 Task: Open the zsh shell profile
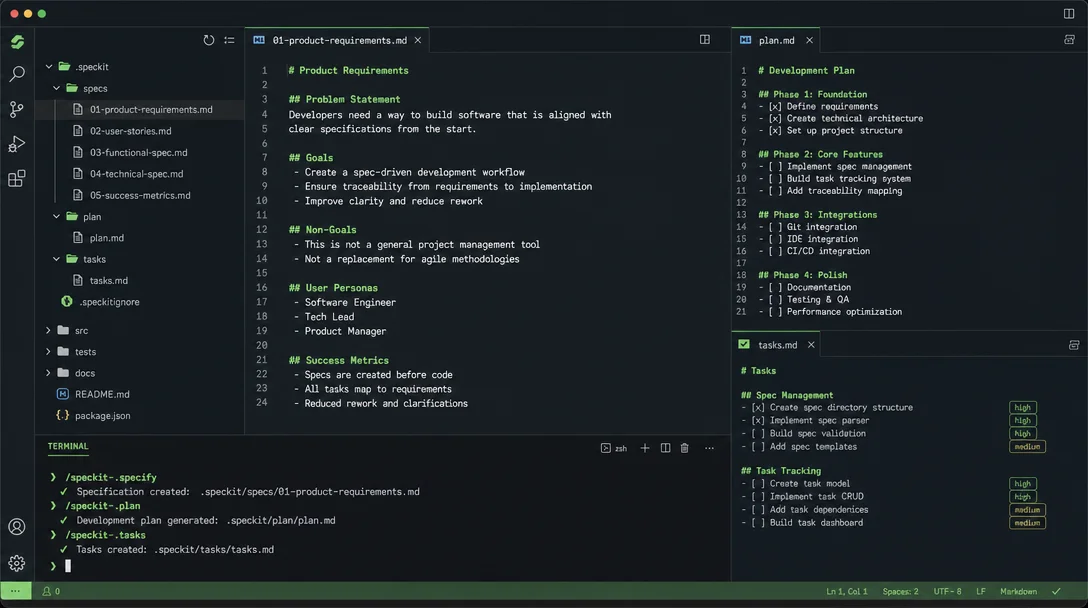pyautogui.click(x=613, y=448)
